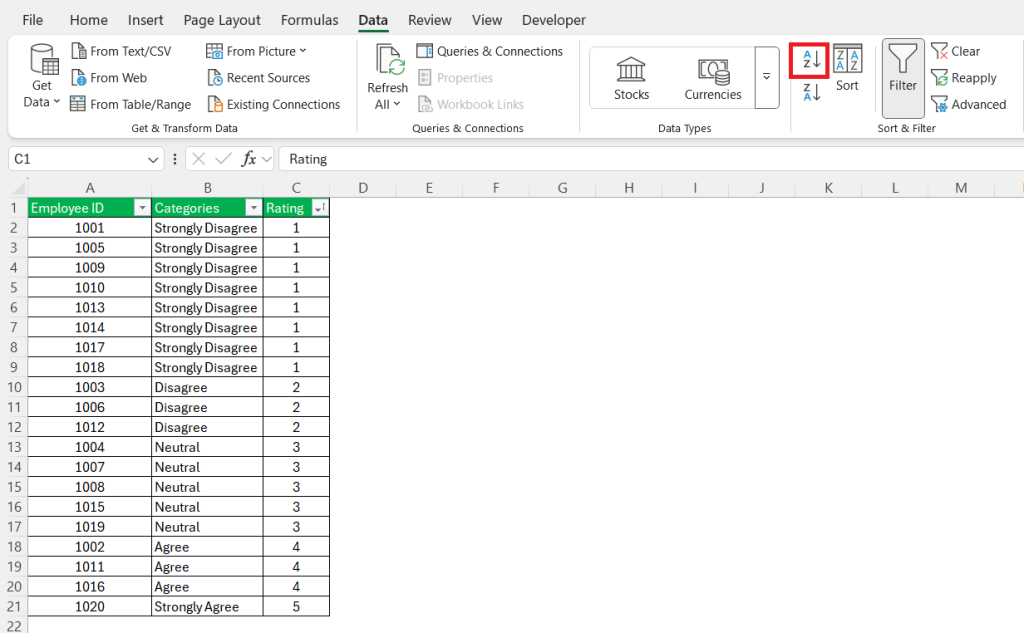Open the Get Data dropdown
Viewport: 1024px width, 633px height.
41,77
